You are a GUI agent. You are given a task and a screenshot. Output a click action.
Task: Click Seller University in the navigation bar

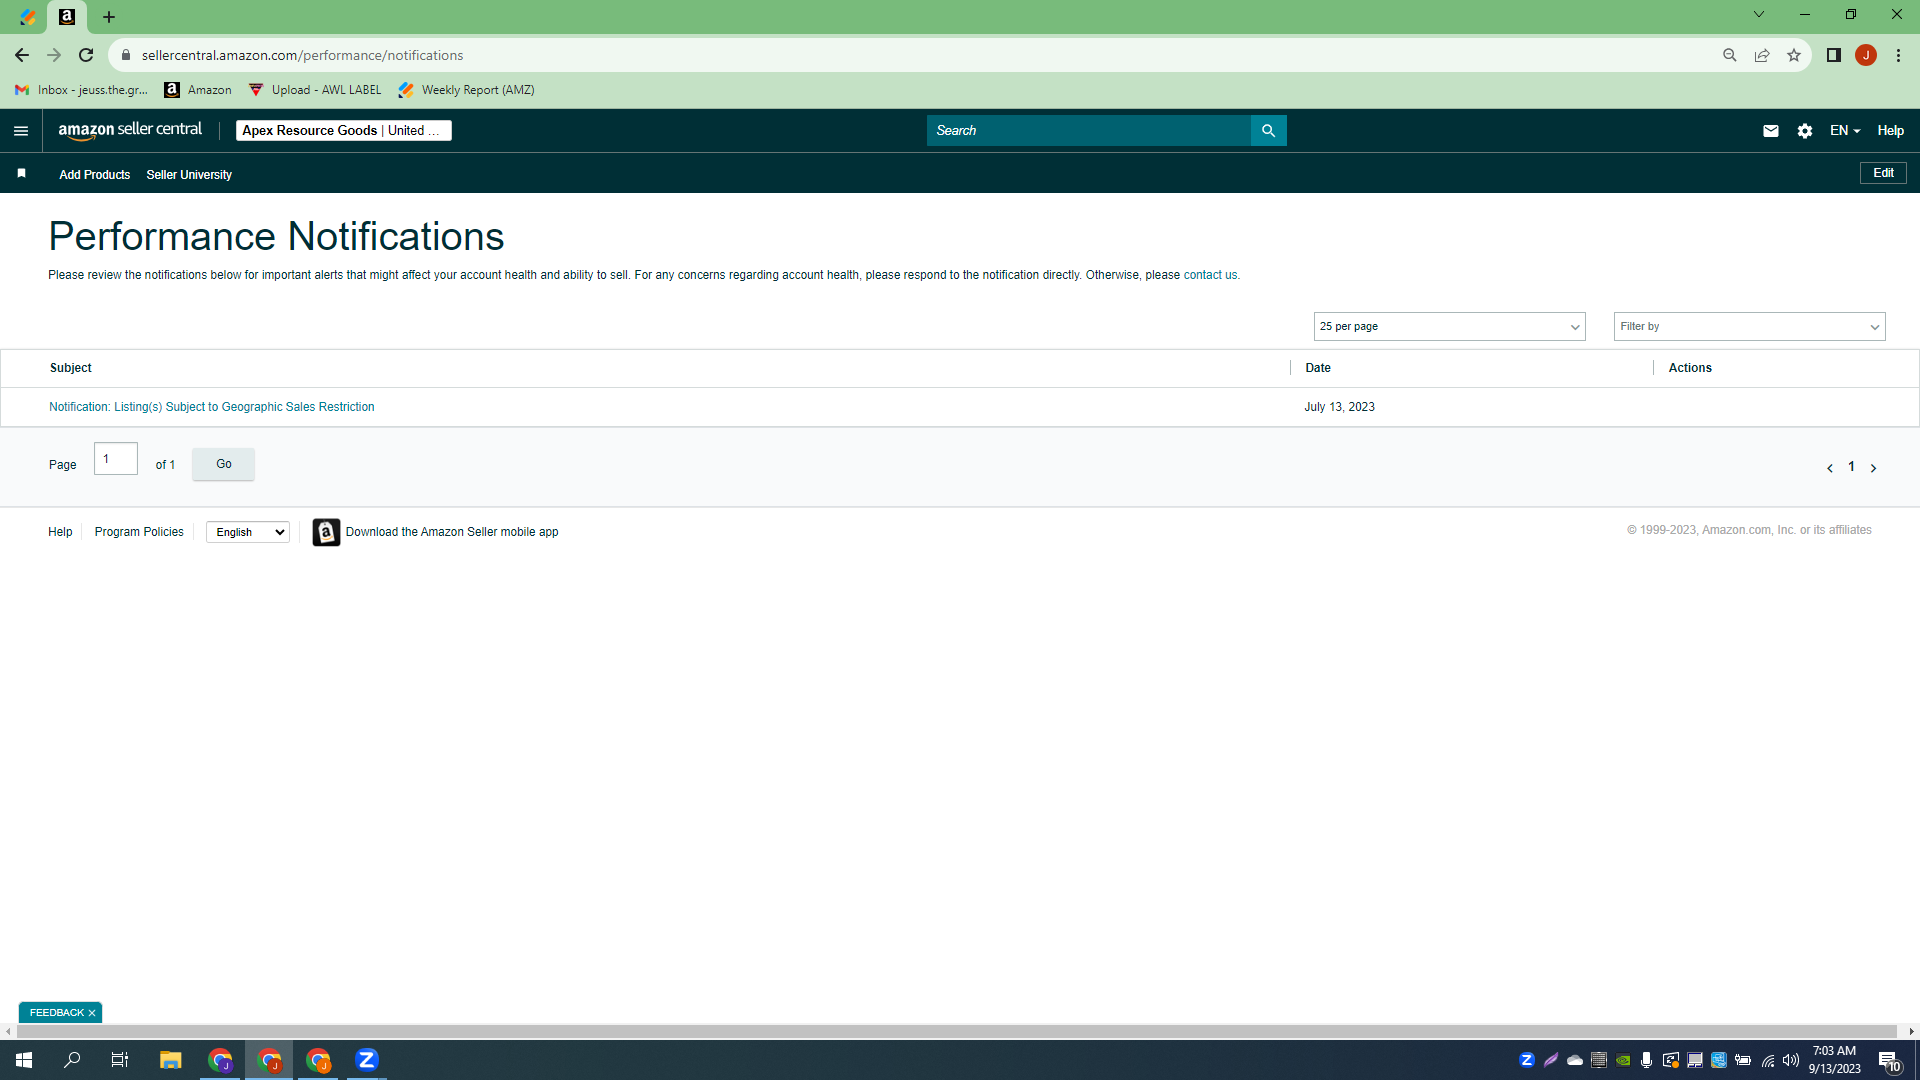coord(189,175)
